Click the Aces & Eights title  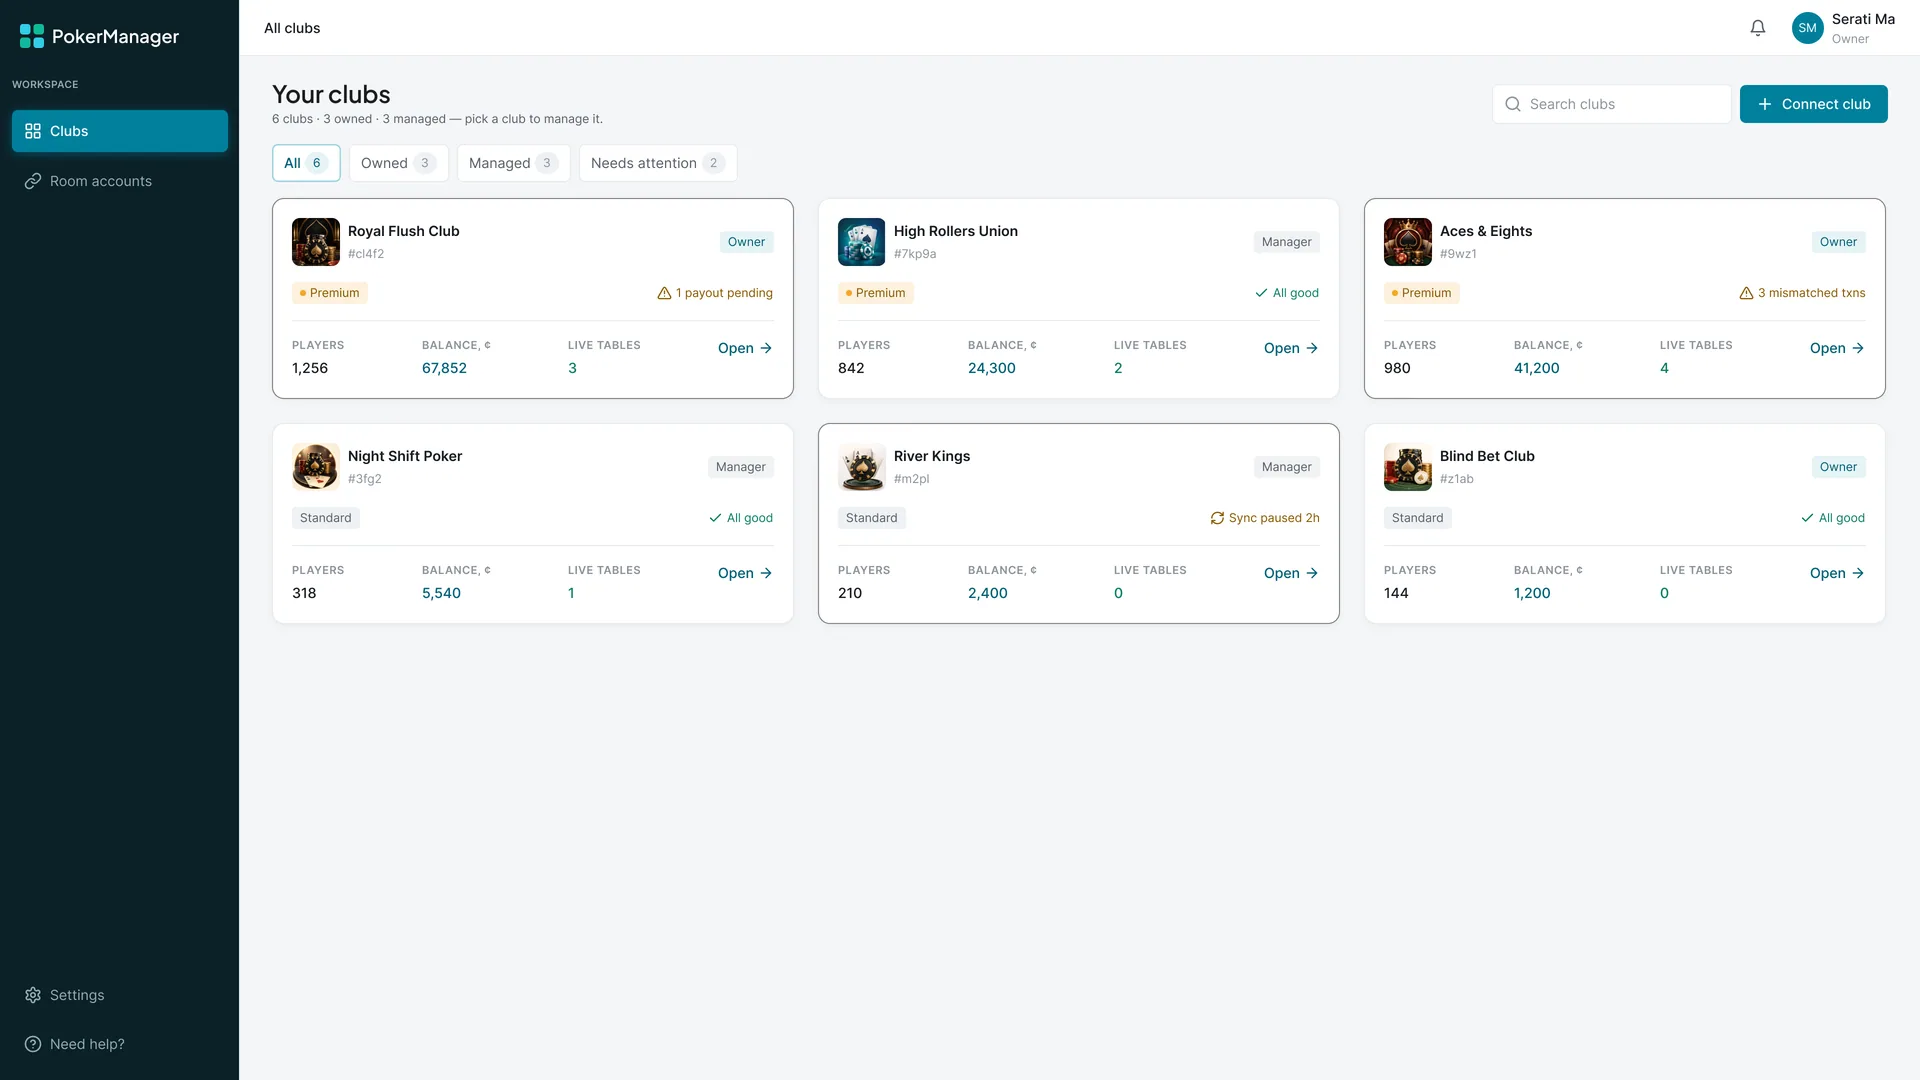[1486, 231]
